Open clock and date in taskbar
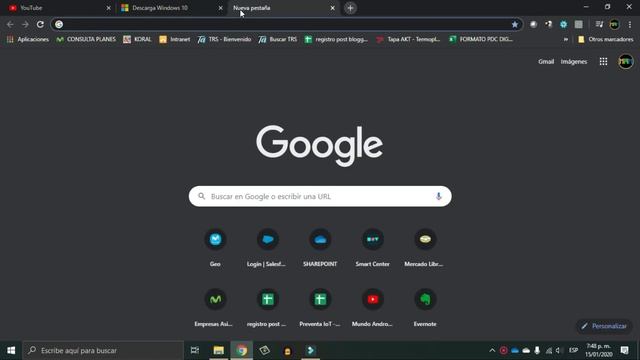640x360 pixels. [598, 350]
